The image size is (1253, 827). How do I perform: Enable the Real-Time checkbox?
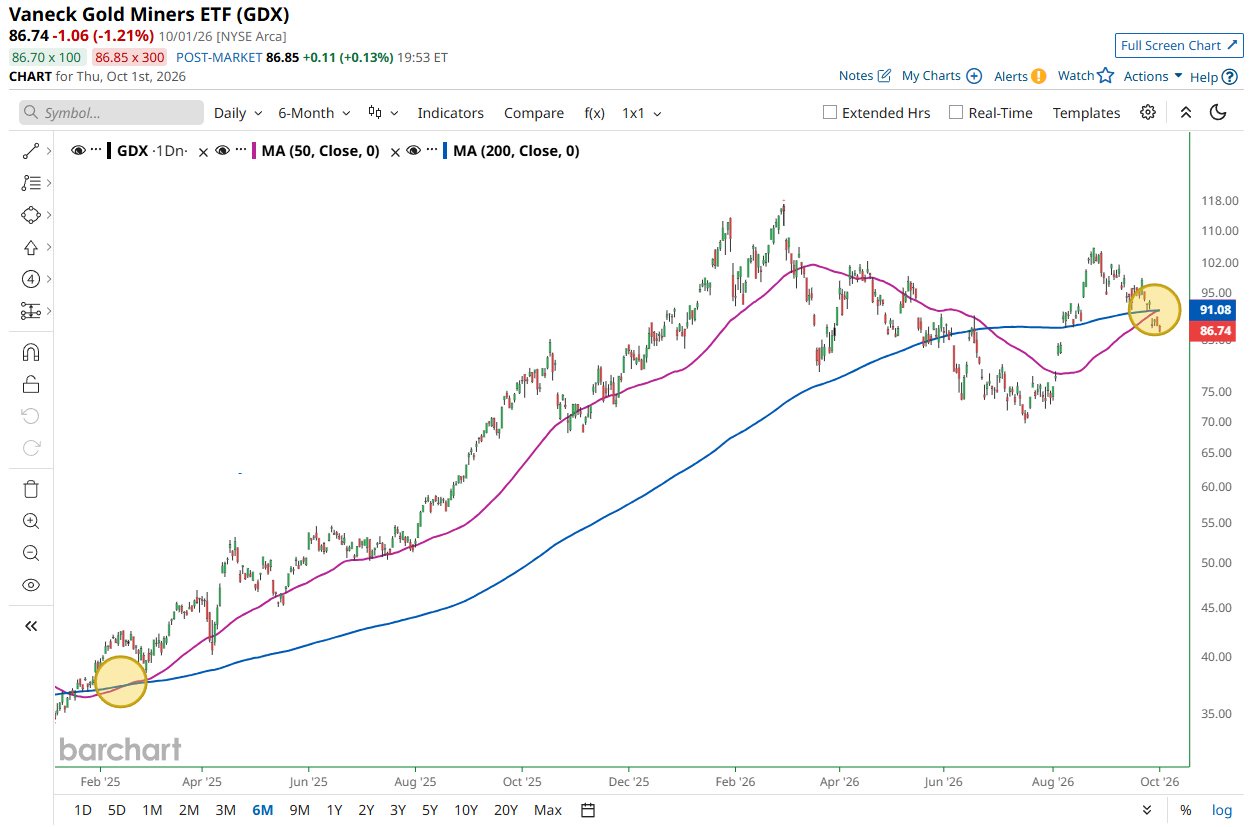pyautogui.click(x=956, y=112)
